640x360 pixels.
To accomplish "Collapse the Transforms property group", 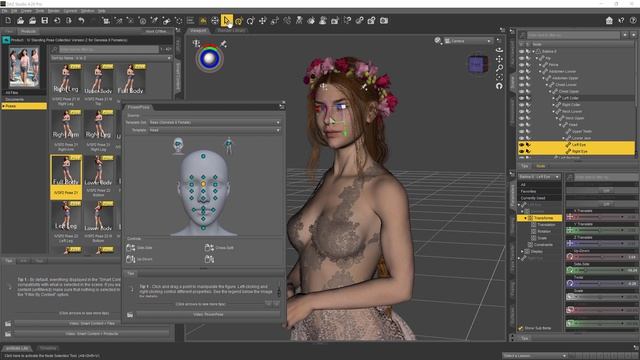I will click(525, 218).
